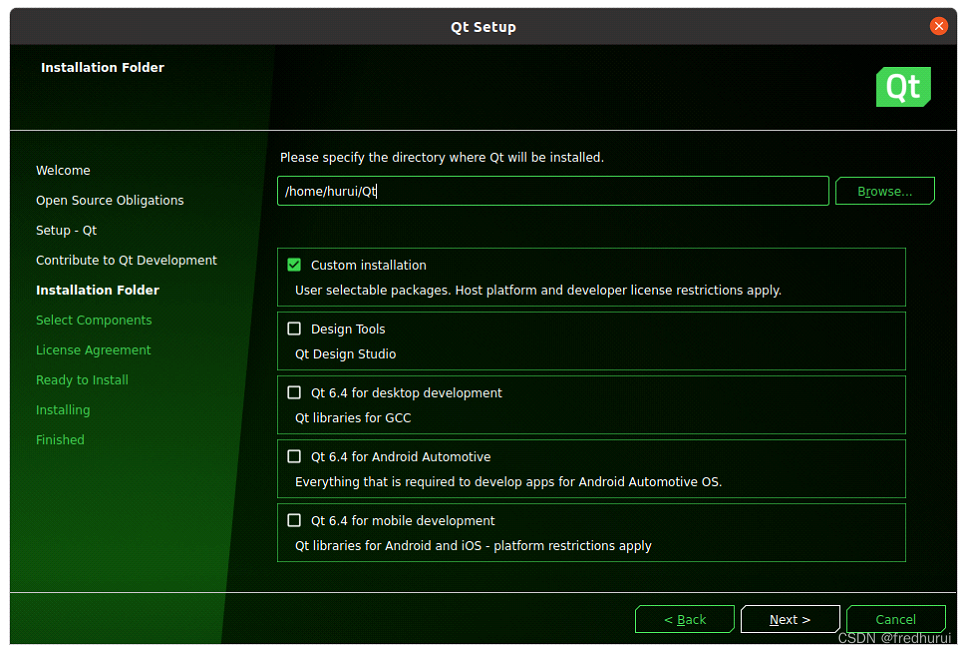Select Open Source Obligations step
The height and width of the screenshot is (654, 967).
pyautogui.click(x=110, y=201)
